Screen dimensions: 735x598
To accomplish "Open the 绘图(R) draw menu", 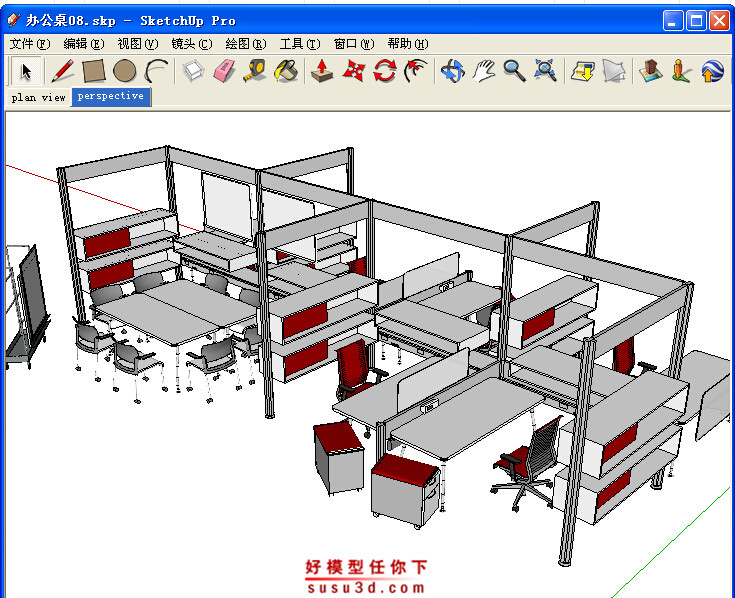I will point(246,44).
